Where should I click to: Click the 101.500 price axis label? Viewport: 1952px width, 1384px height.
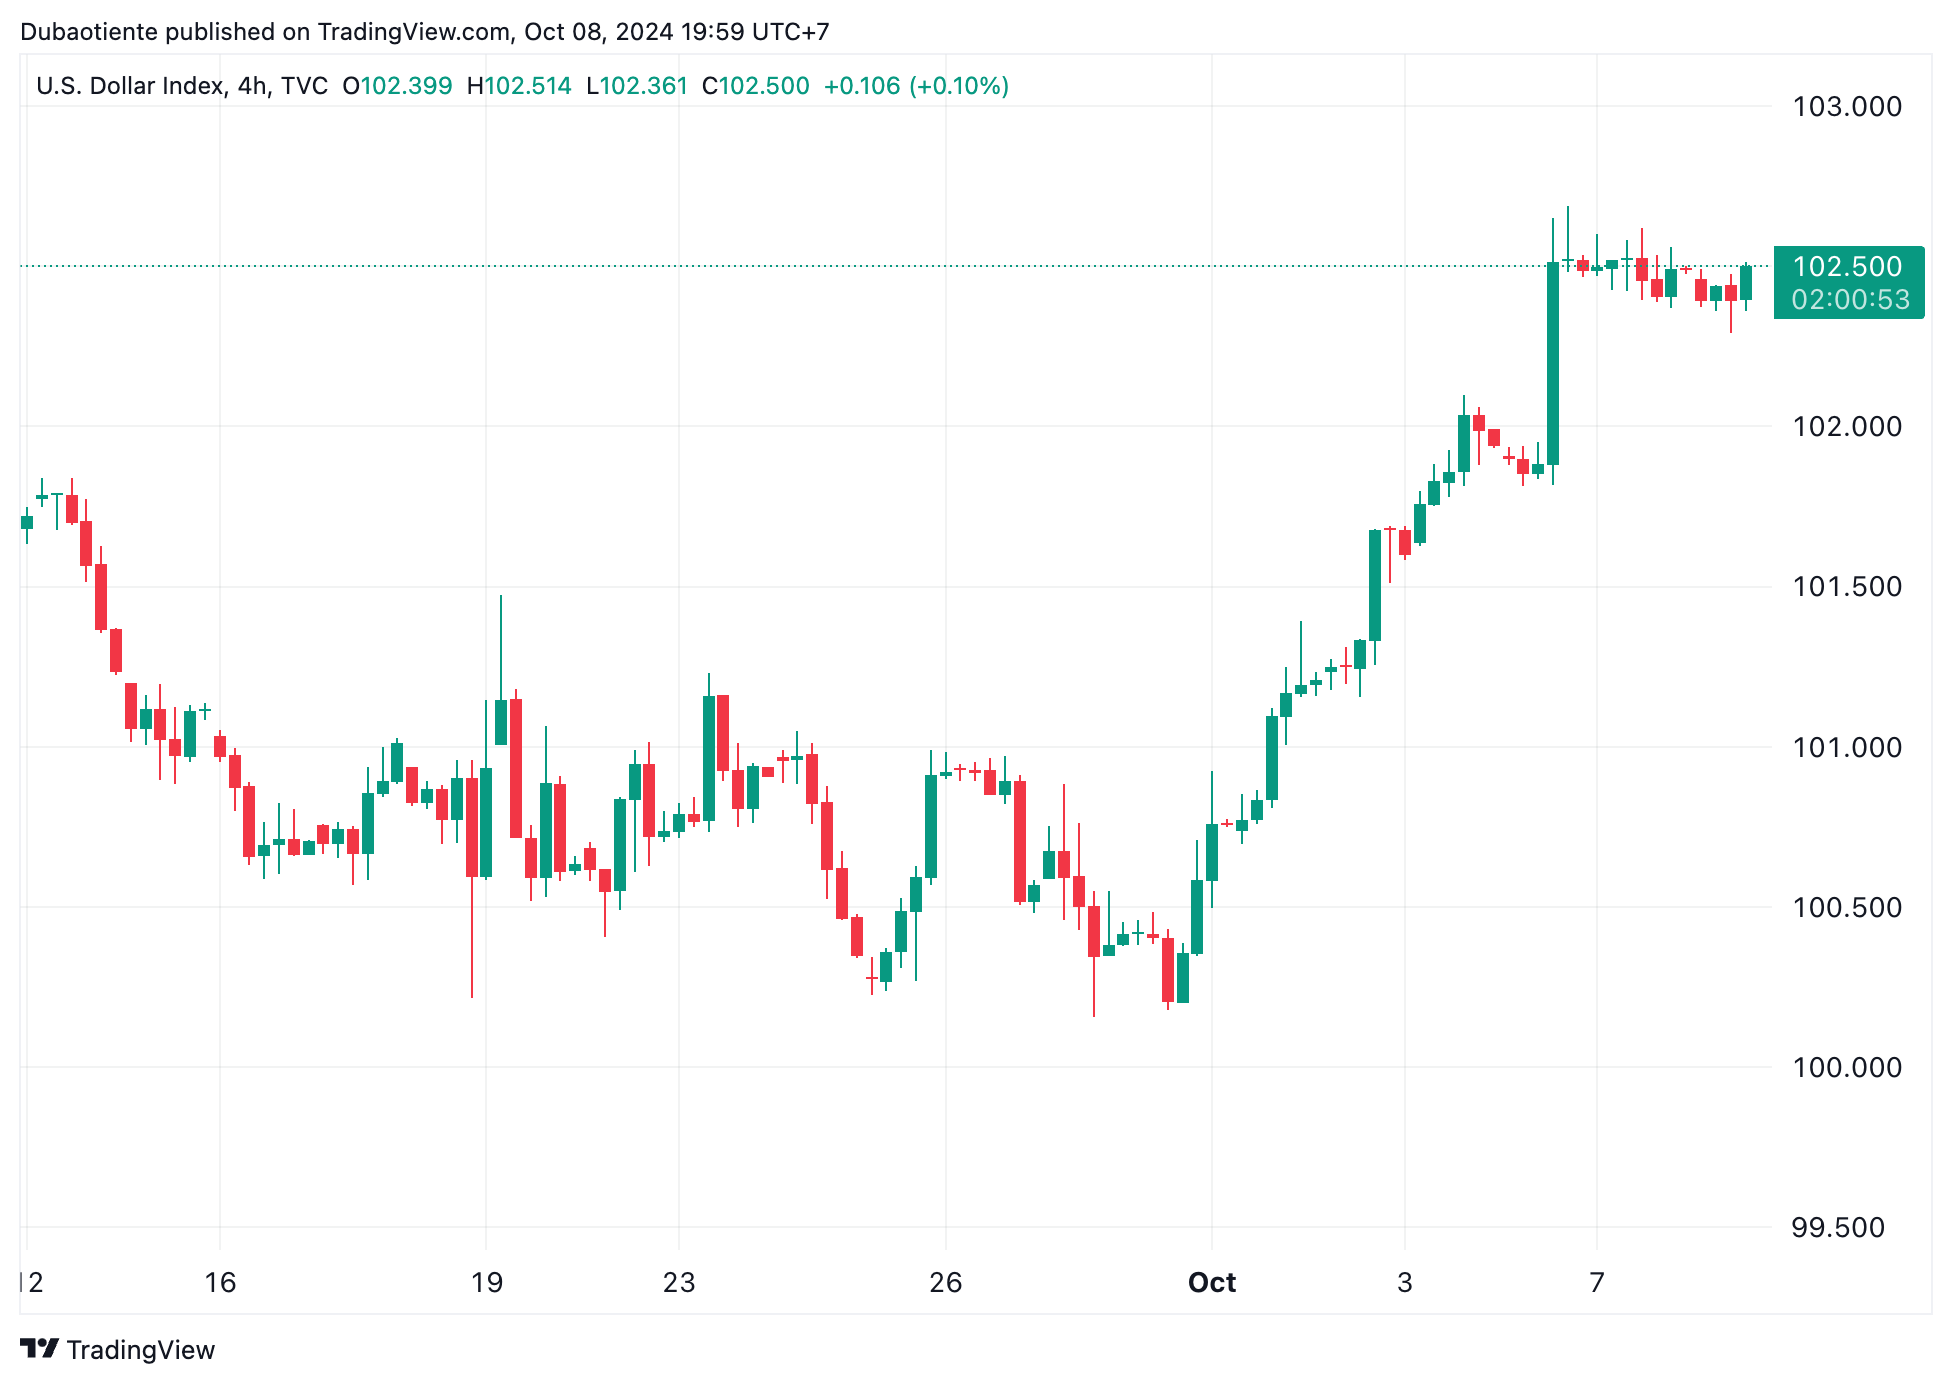[1847, 586]
